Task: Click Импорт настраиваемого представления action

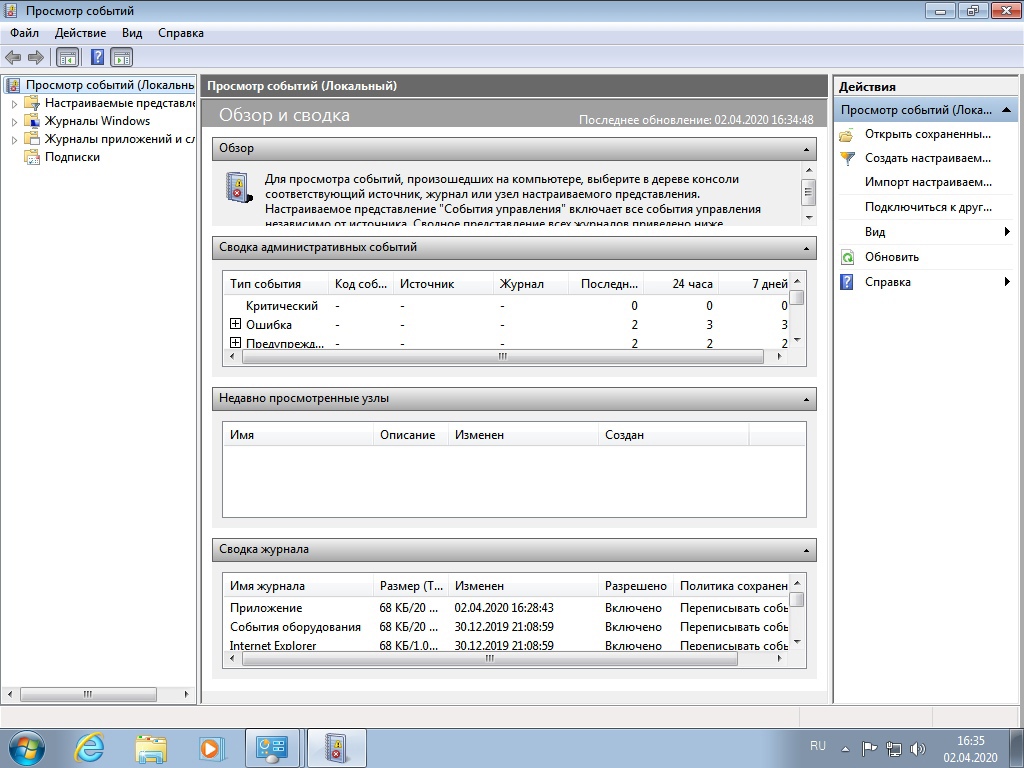Action: (x=927, y=182)
